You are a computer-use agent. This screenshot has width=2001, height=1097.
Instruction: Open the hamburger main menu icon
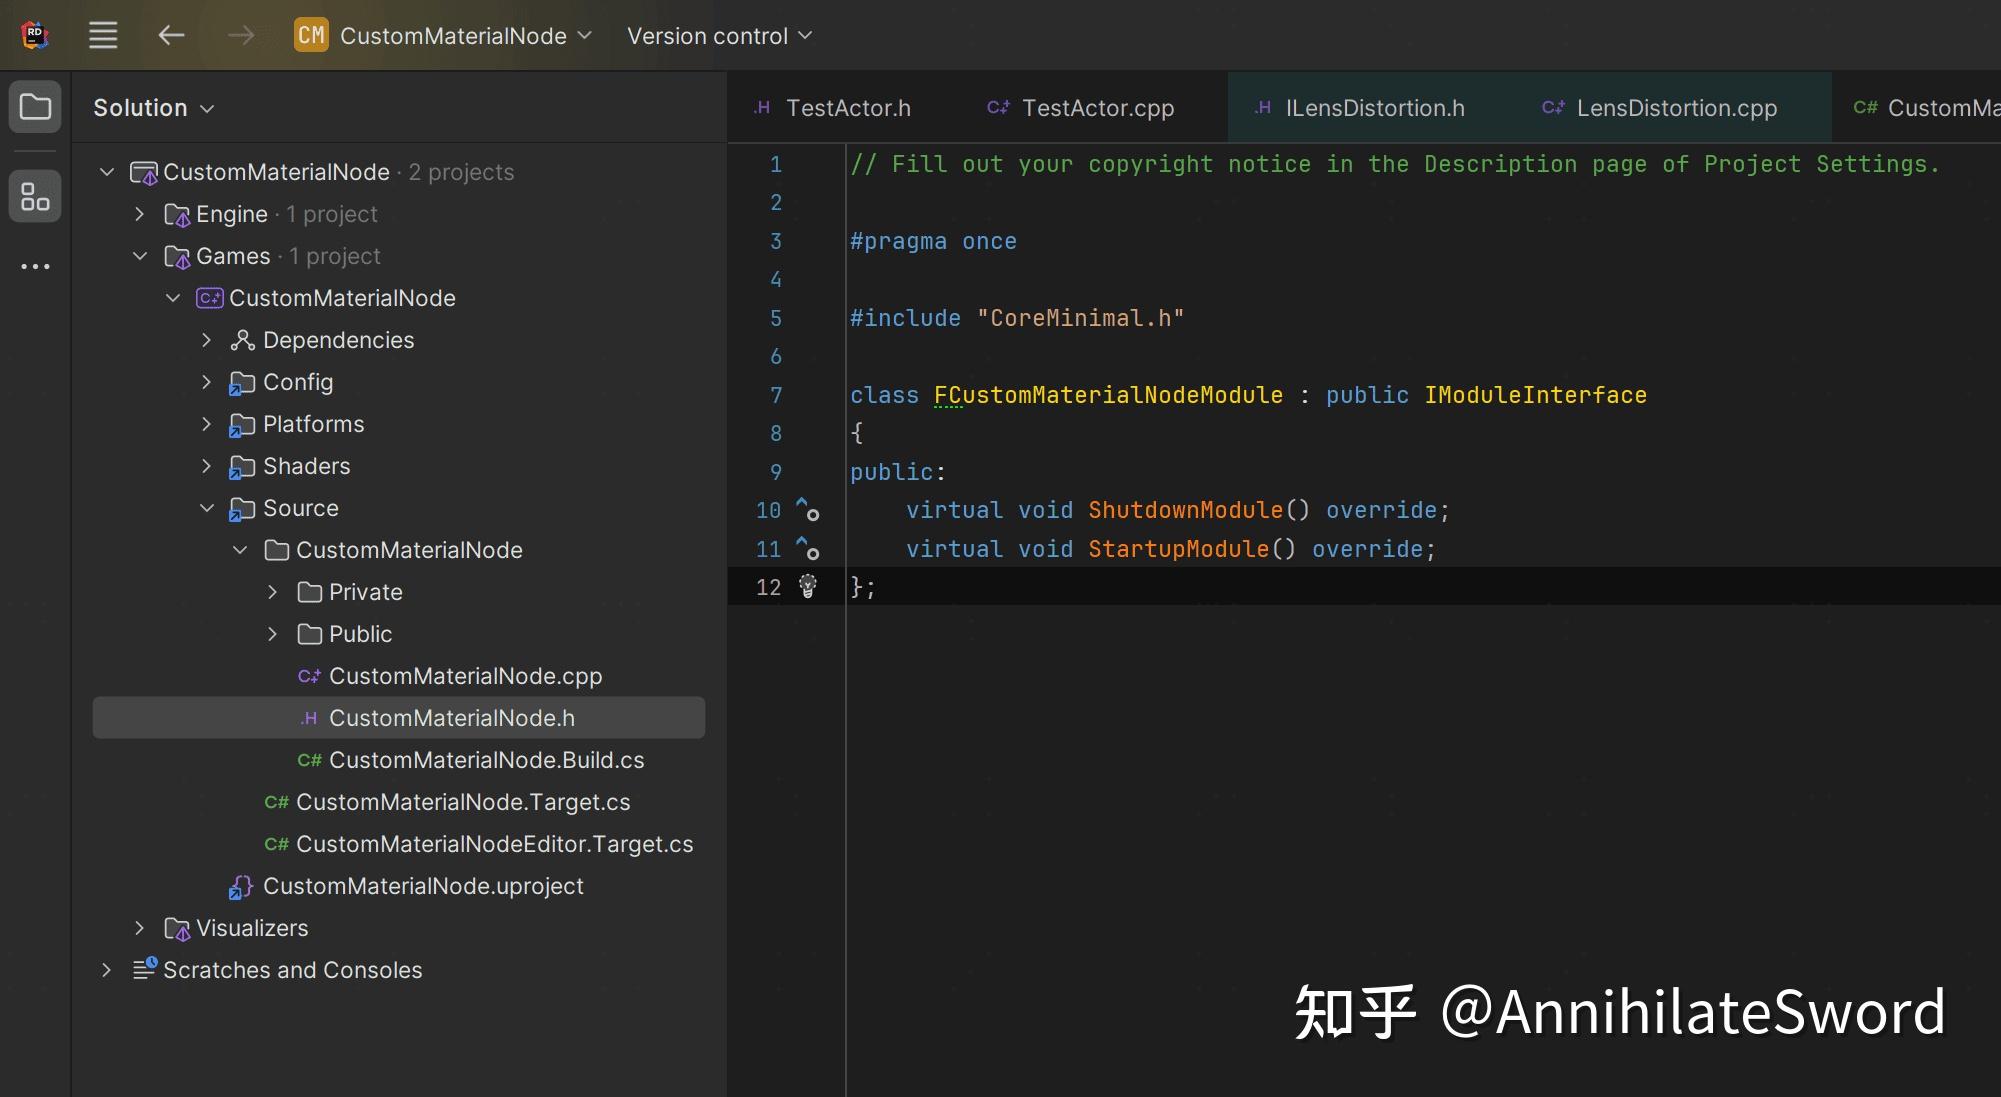click(103, 36)
